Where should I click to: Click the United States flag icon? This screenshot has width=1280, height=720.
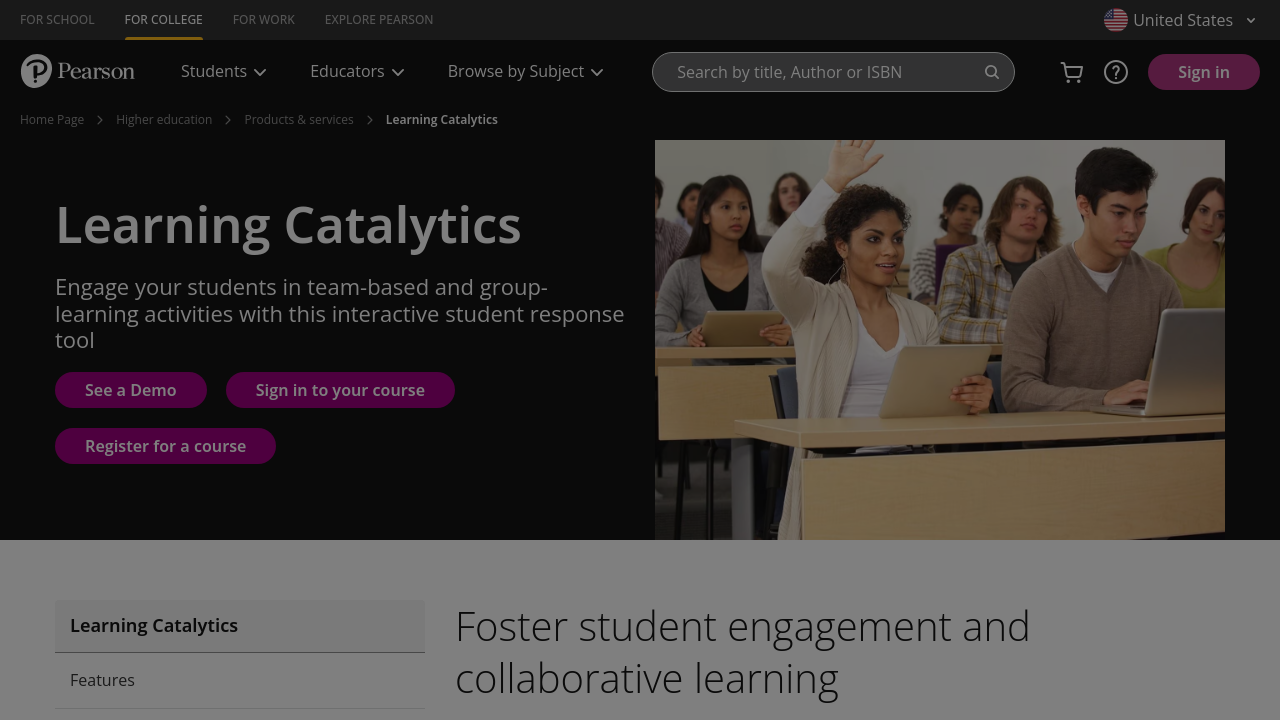1116,20
